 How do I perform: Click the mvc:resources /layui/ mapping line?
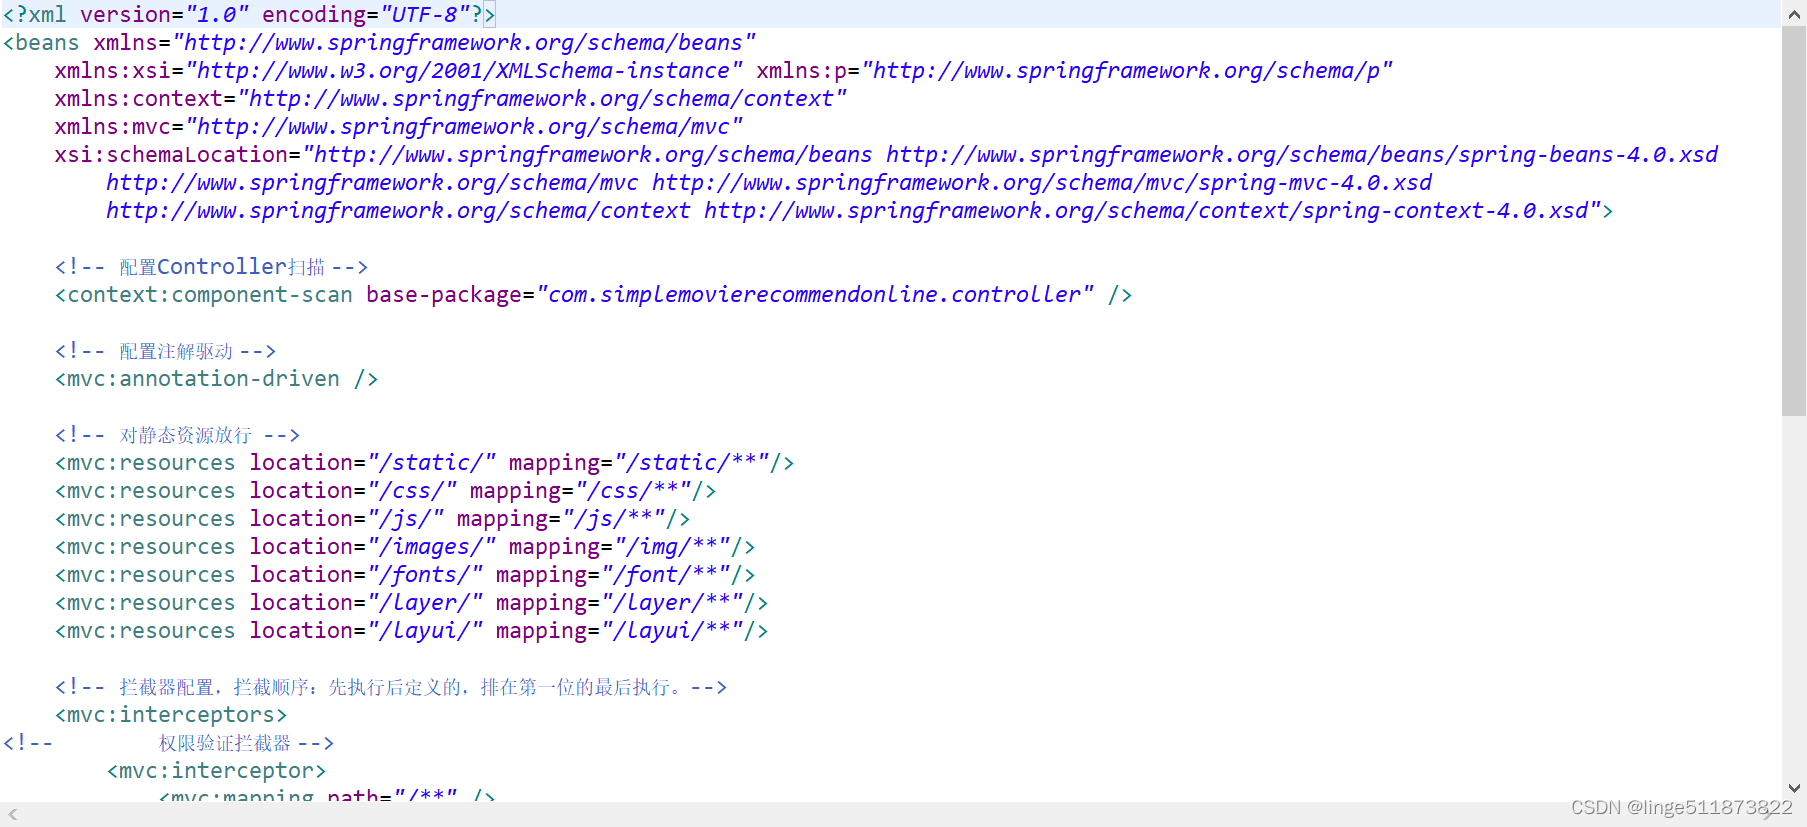411,631
